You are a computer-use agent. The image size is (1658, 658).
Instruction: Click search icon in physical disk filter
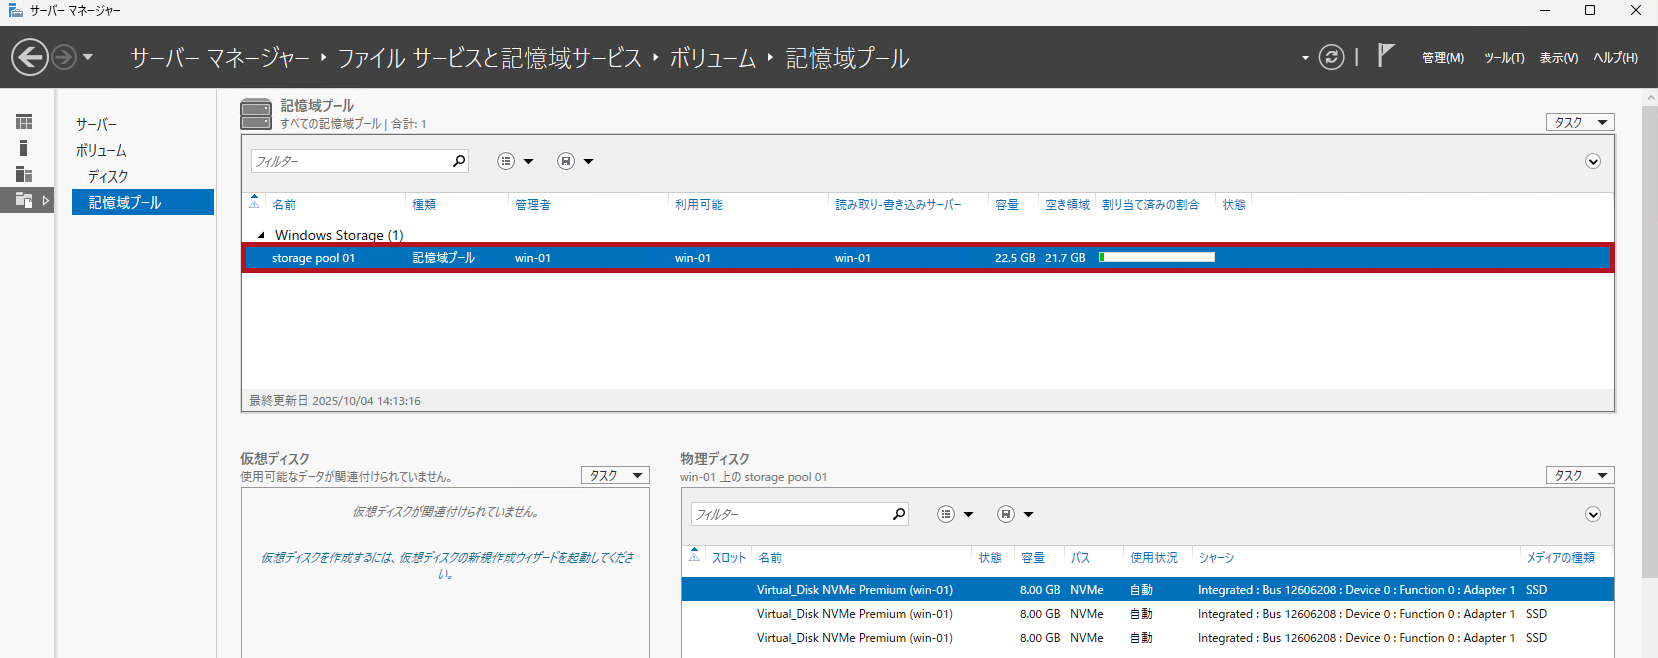[899, 514]
